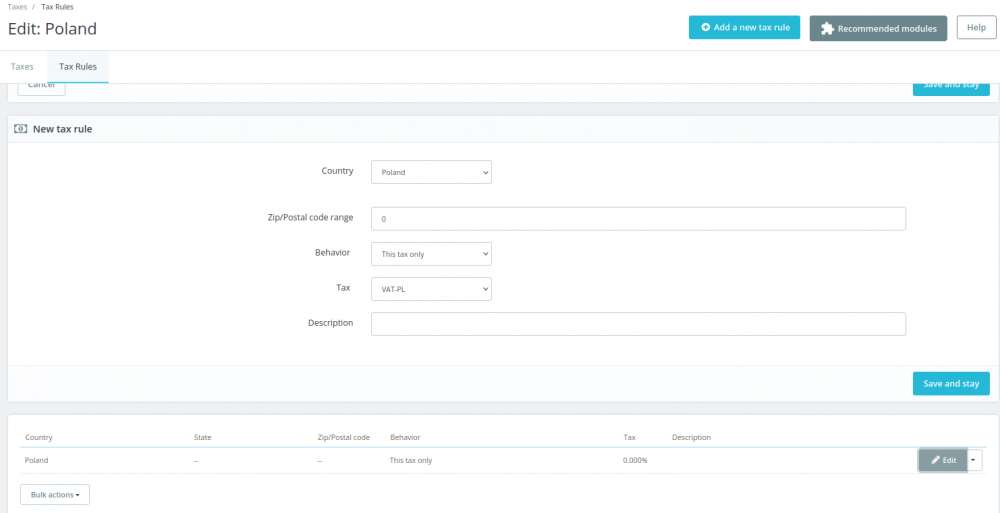Select the Tax Rules tab
1000x513 pixels.
click(78, 67)
